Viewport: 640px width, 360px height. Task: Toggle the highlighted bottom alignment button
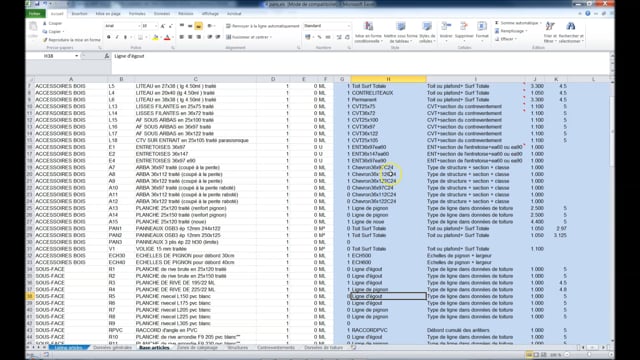[x=199, y=26]
